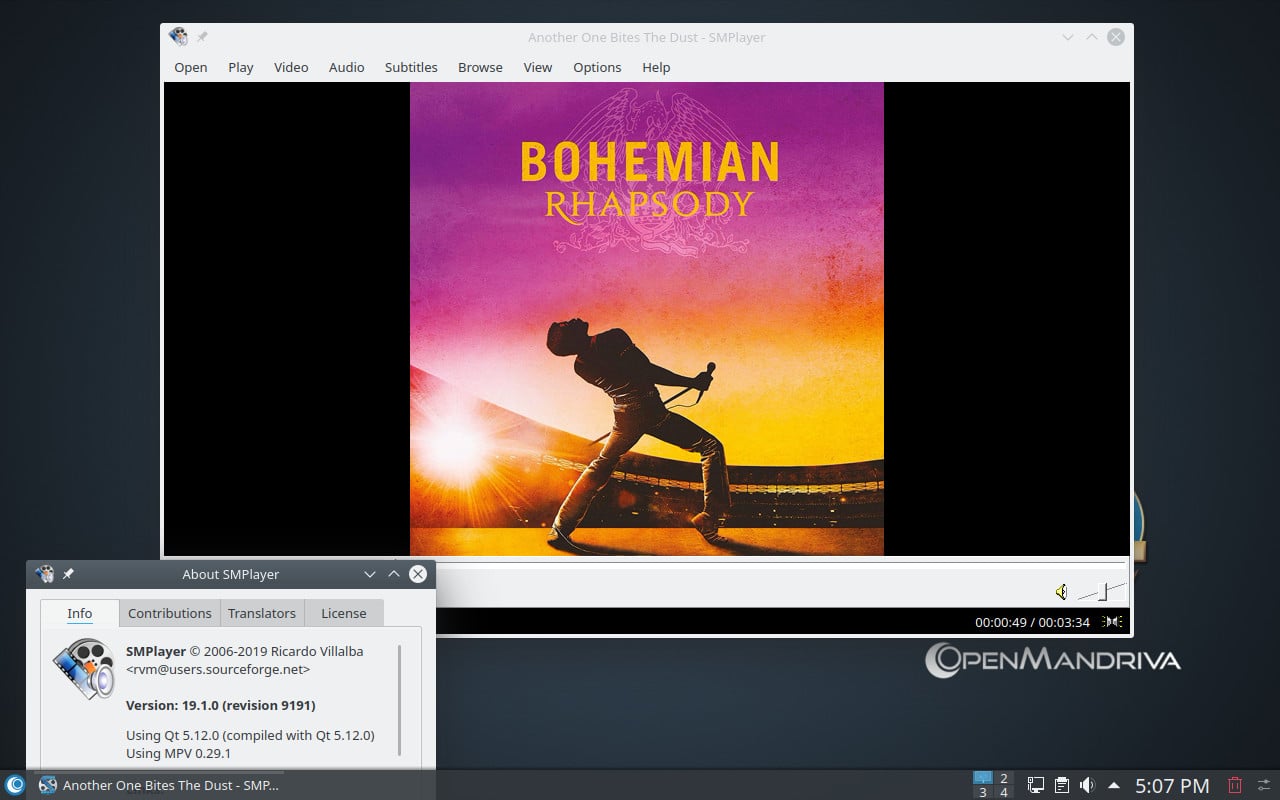Mute the sound using SMPlayer's speaker icon
The image size is (1280, 800).
(x=1060, y=591)
